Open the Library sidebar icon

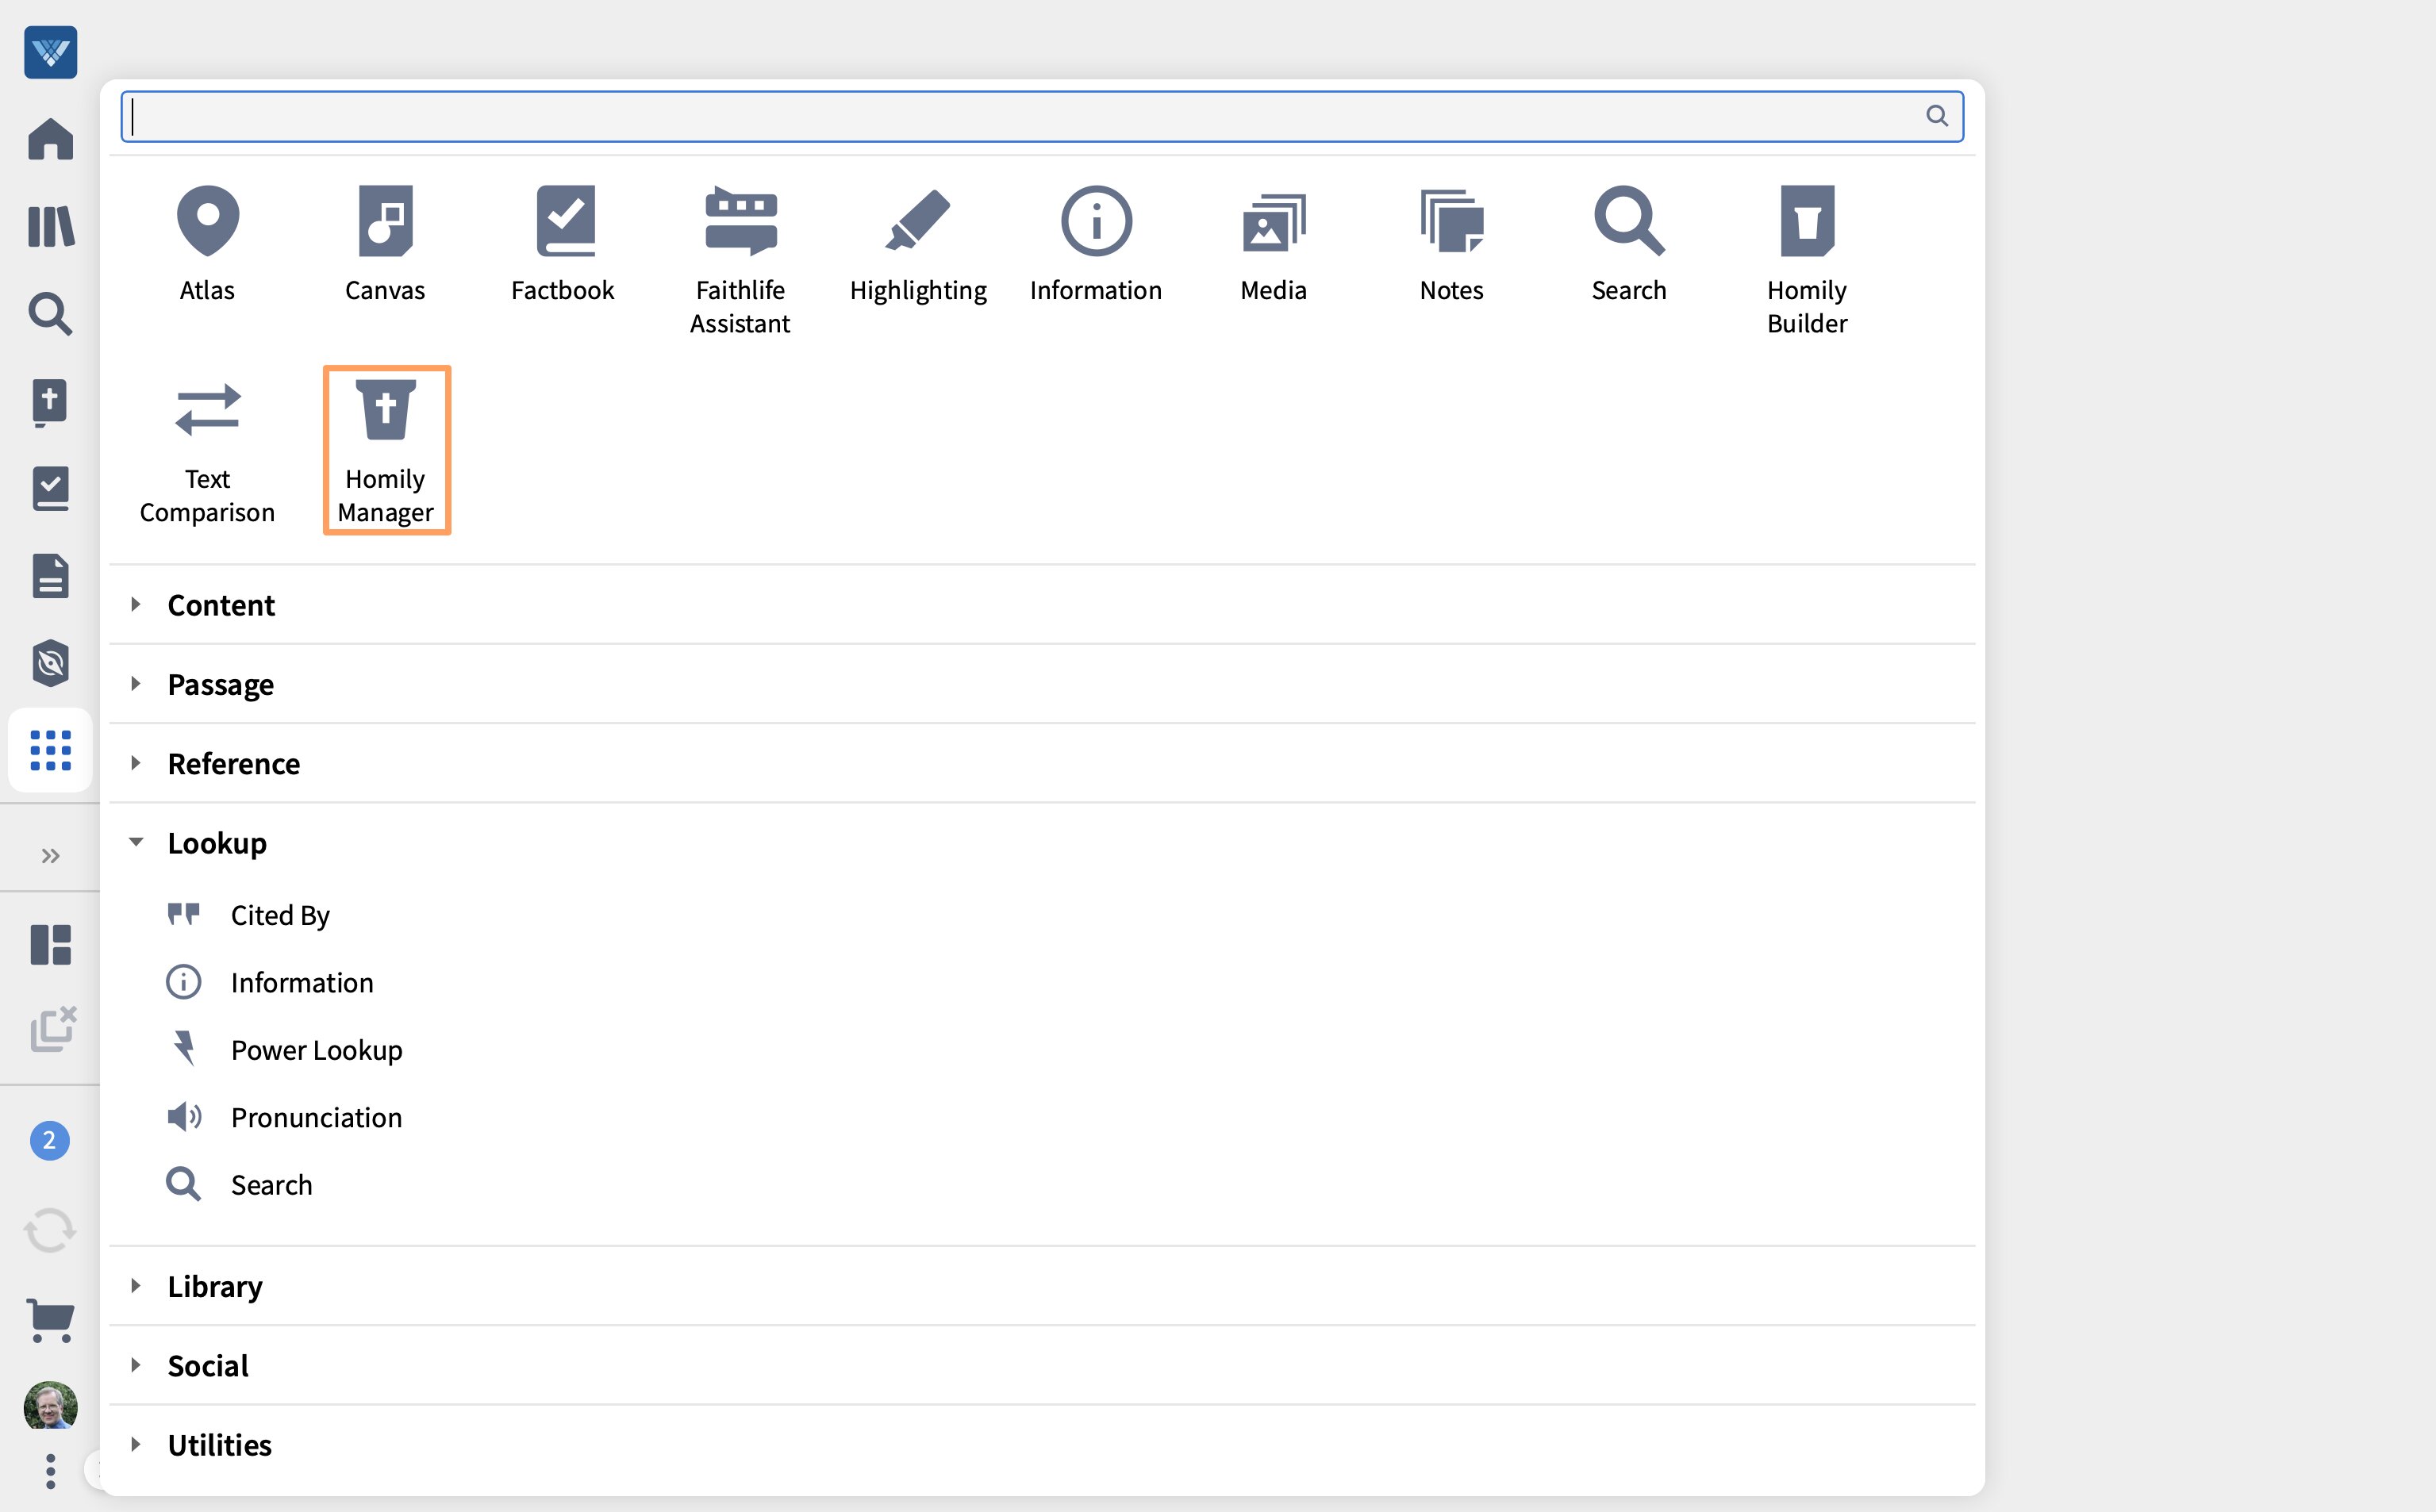pyautogui.click(x=50, y=226)
